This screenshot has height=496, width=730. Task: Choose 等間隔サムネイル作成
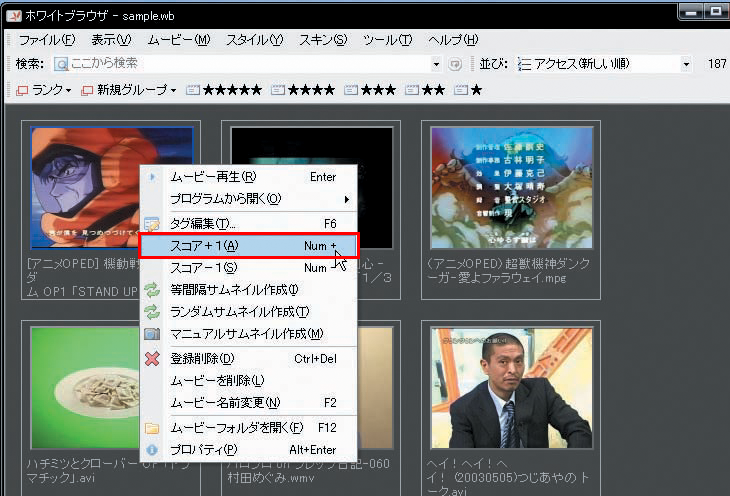[248, 290]
